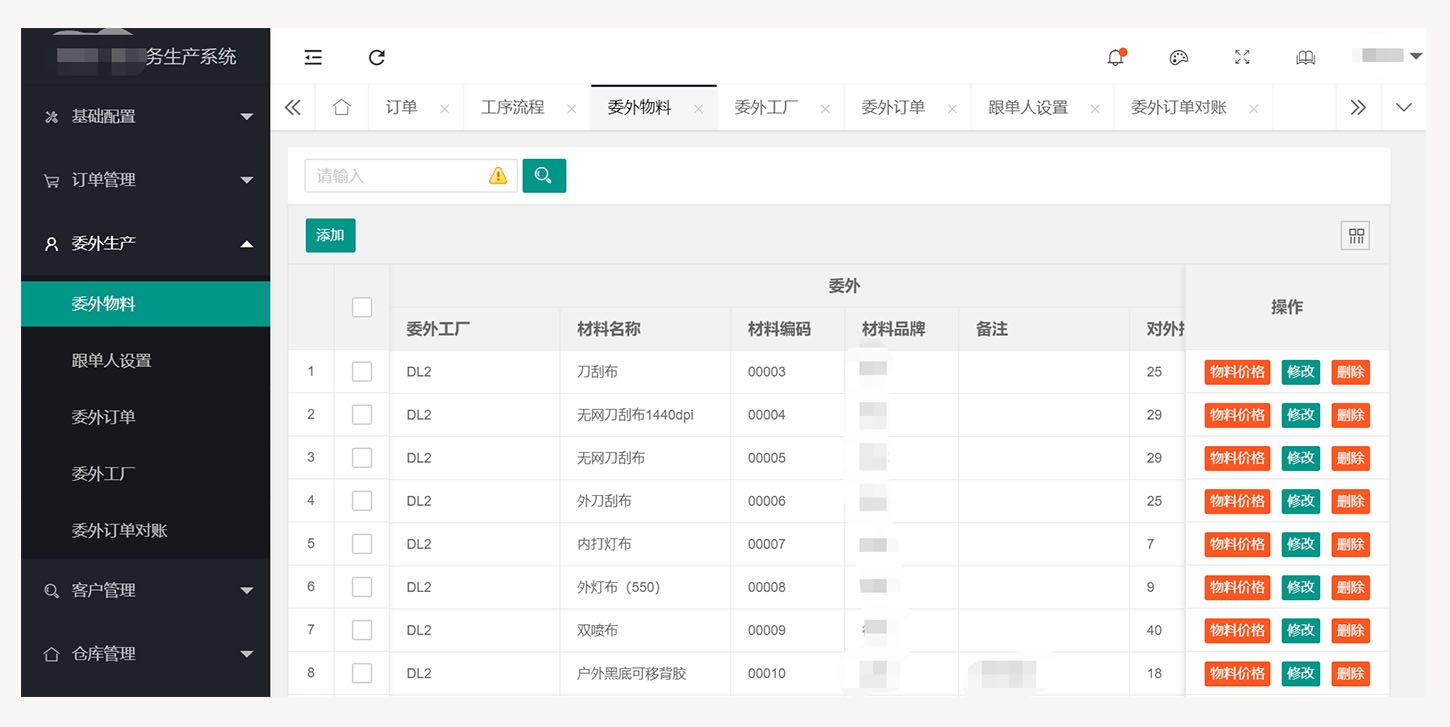Viewport: 1450px width, 727px height.
Task: Go to home tab icon
Action: pos(342,108)
